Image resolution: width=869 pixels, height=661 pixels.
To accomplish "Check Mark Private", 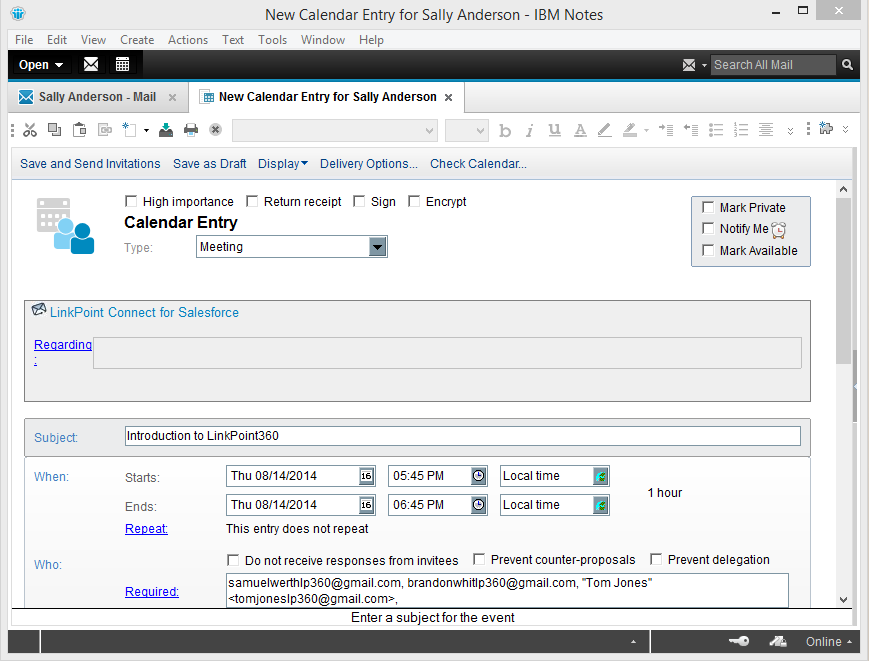I will (x=708, y=207).
